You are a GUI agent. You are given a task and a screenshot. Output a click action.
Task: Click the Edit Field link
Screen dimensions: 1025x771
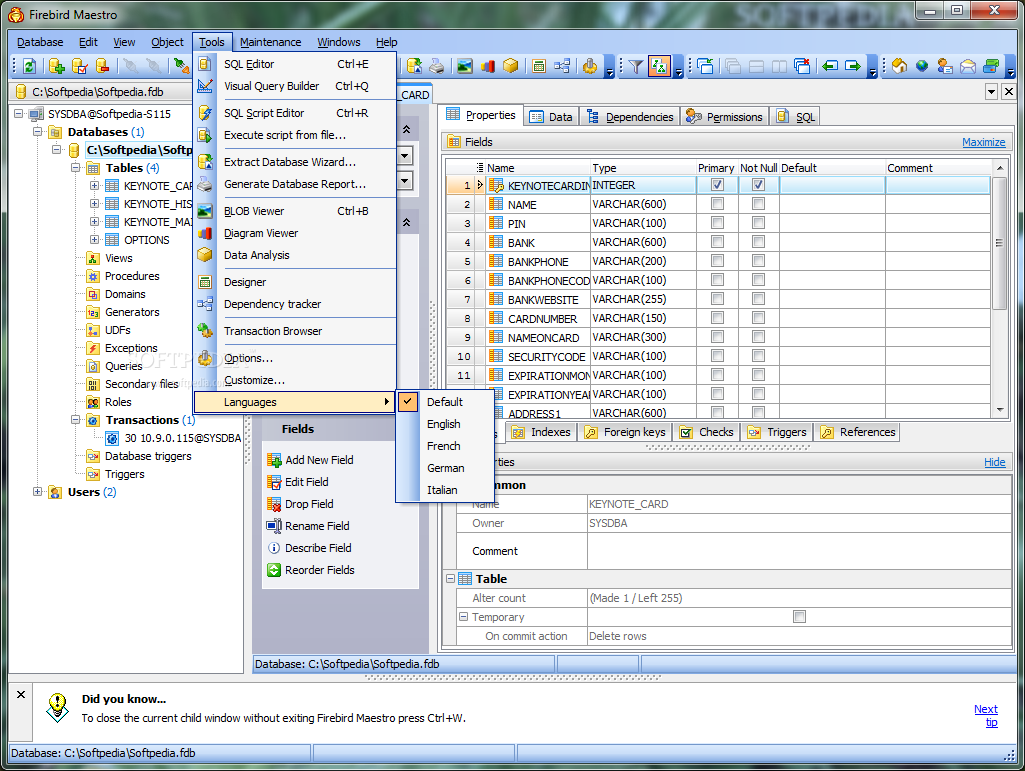(x=307, y=482)
